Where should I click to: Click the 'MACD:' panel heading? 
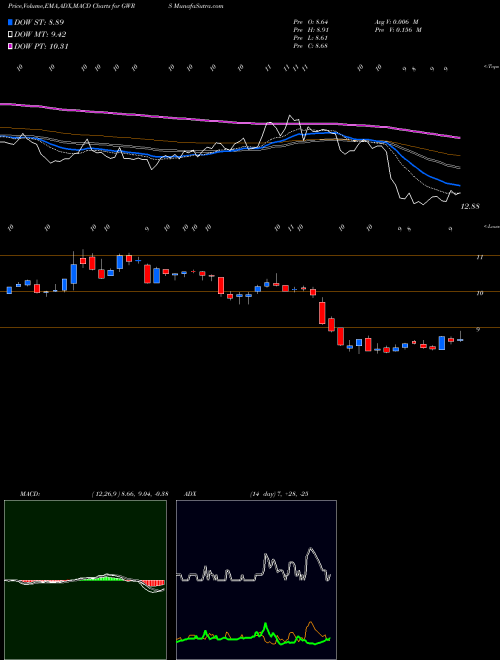[x=30, y=494]
